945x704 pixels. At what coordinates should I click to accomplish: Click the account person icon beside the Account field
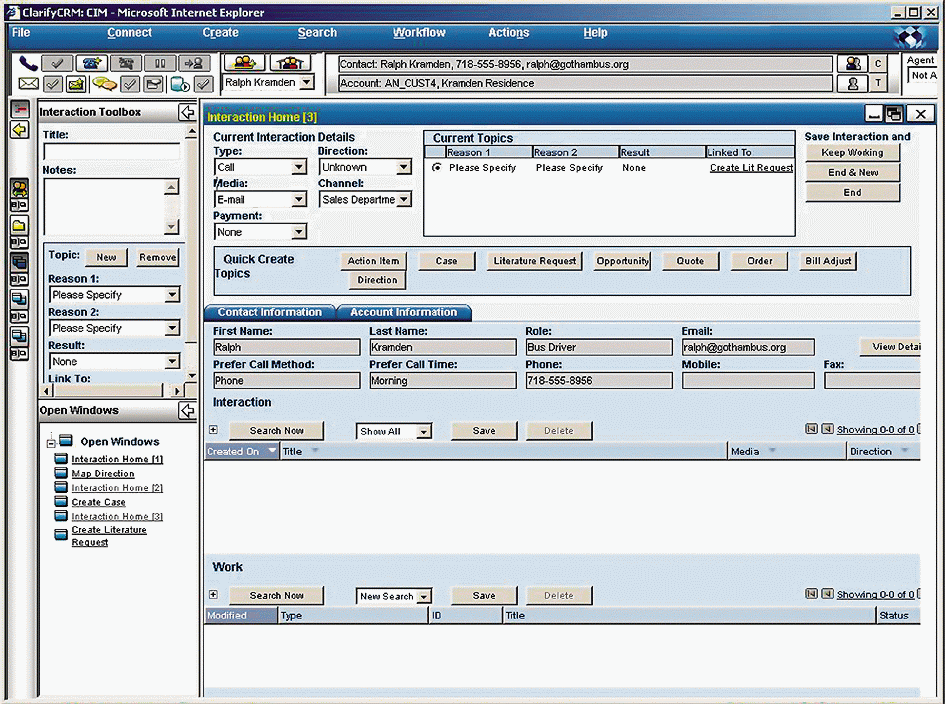click(853, 83)
